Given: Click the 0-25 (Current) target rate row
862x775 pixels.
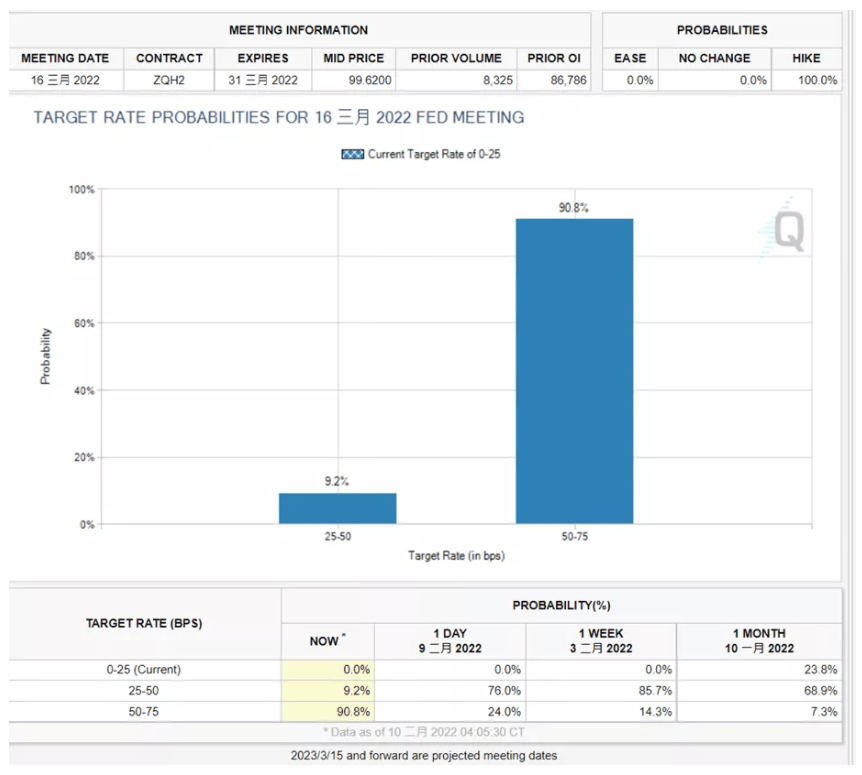Looking at the screenshot, I should pos(145,669).
